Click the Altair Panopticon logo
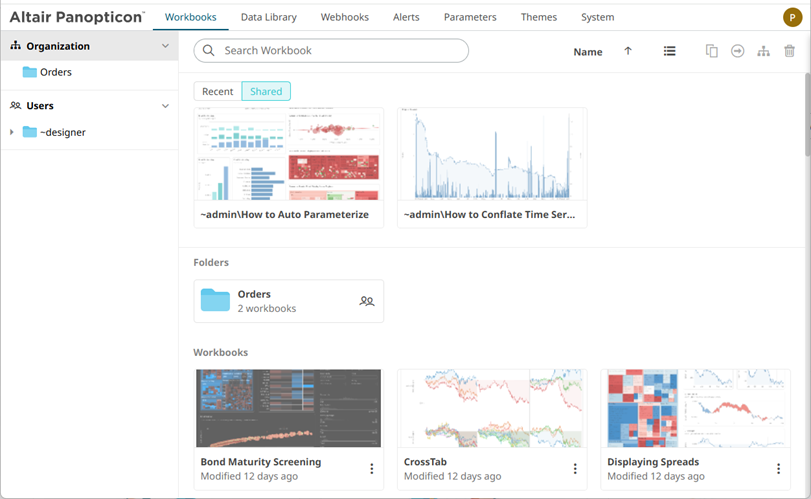Viewport: 811px width, 499px height. pos(77,17)
